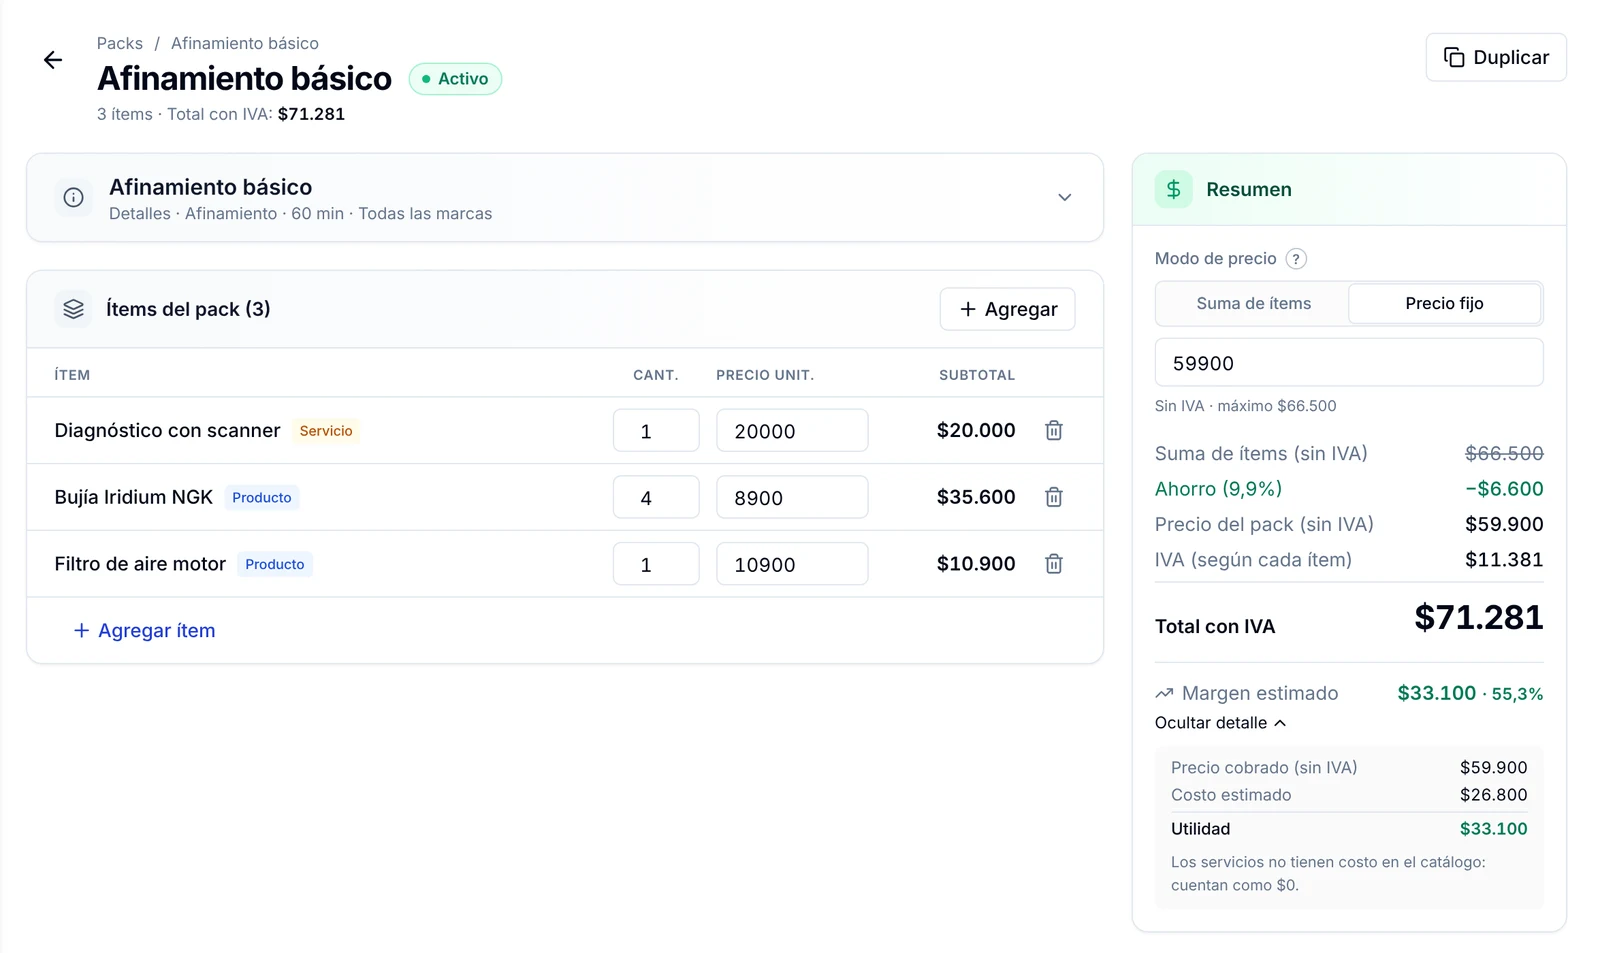Viewport: 1600px width, 953px height.
Task: Click quantity field for Filtro de aire motor
Action: click(x=656, y=564)
